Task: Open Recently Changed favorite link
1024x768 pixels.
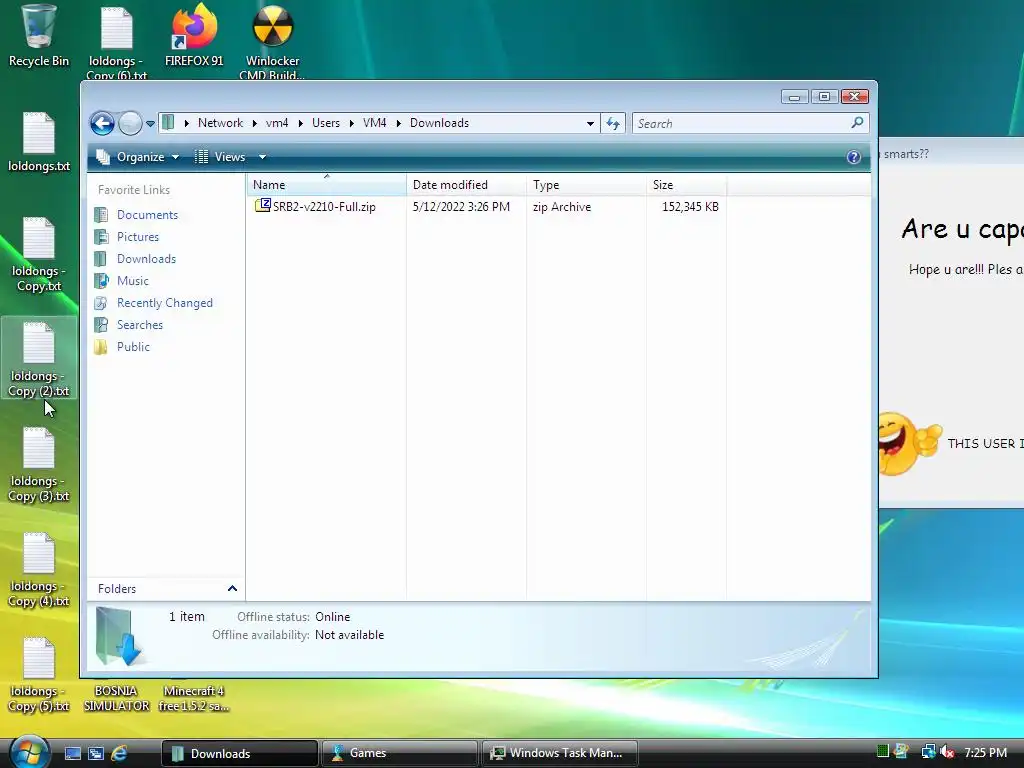Action: click(x=165, y=303)
